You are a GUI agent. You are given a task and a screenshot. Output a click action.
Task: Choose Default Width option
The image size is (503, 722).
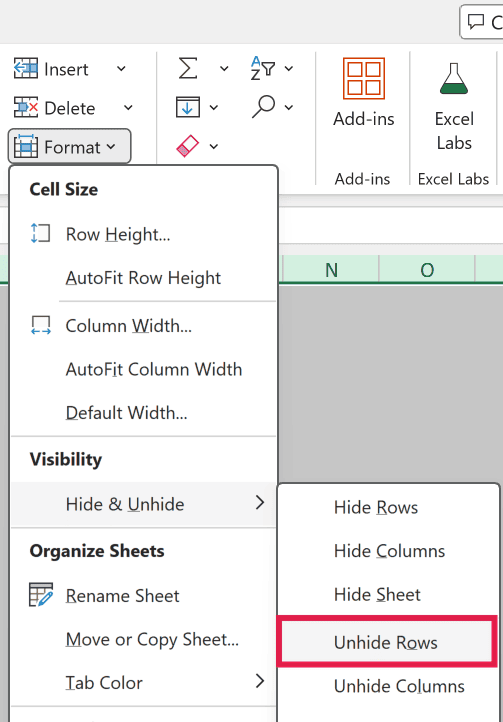click(x=143, y=413)
